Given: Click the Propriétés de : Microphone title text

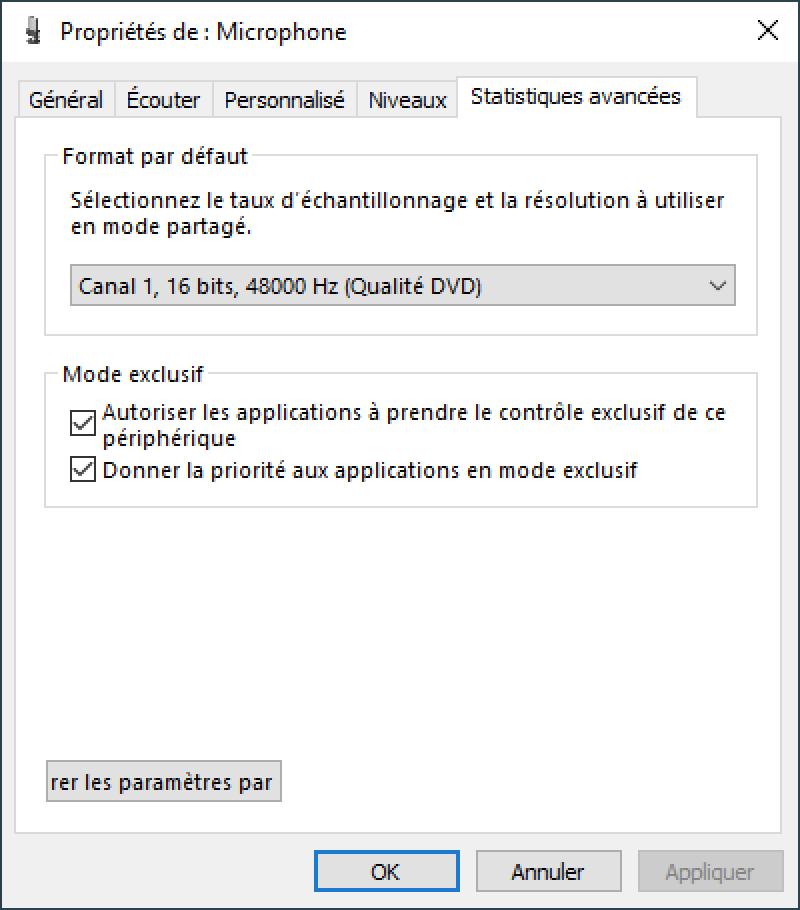Looking at the screenshot, I should tap(203, 32).
